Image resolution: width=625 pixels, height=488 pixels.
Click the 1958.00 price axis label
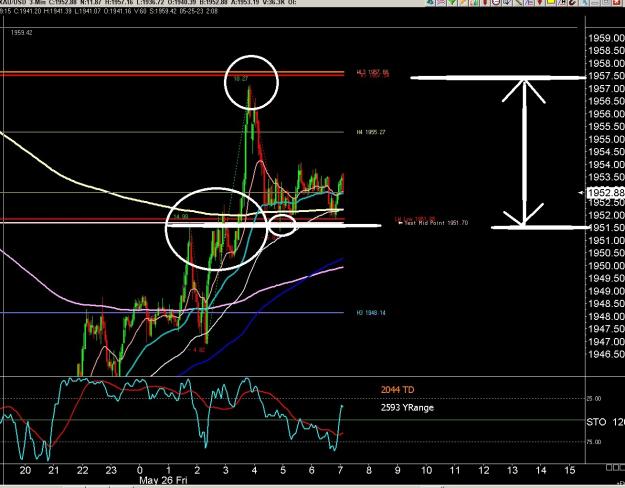click(x=606, y=63)
